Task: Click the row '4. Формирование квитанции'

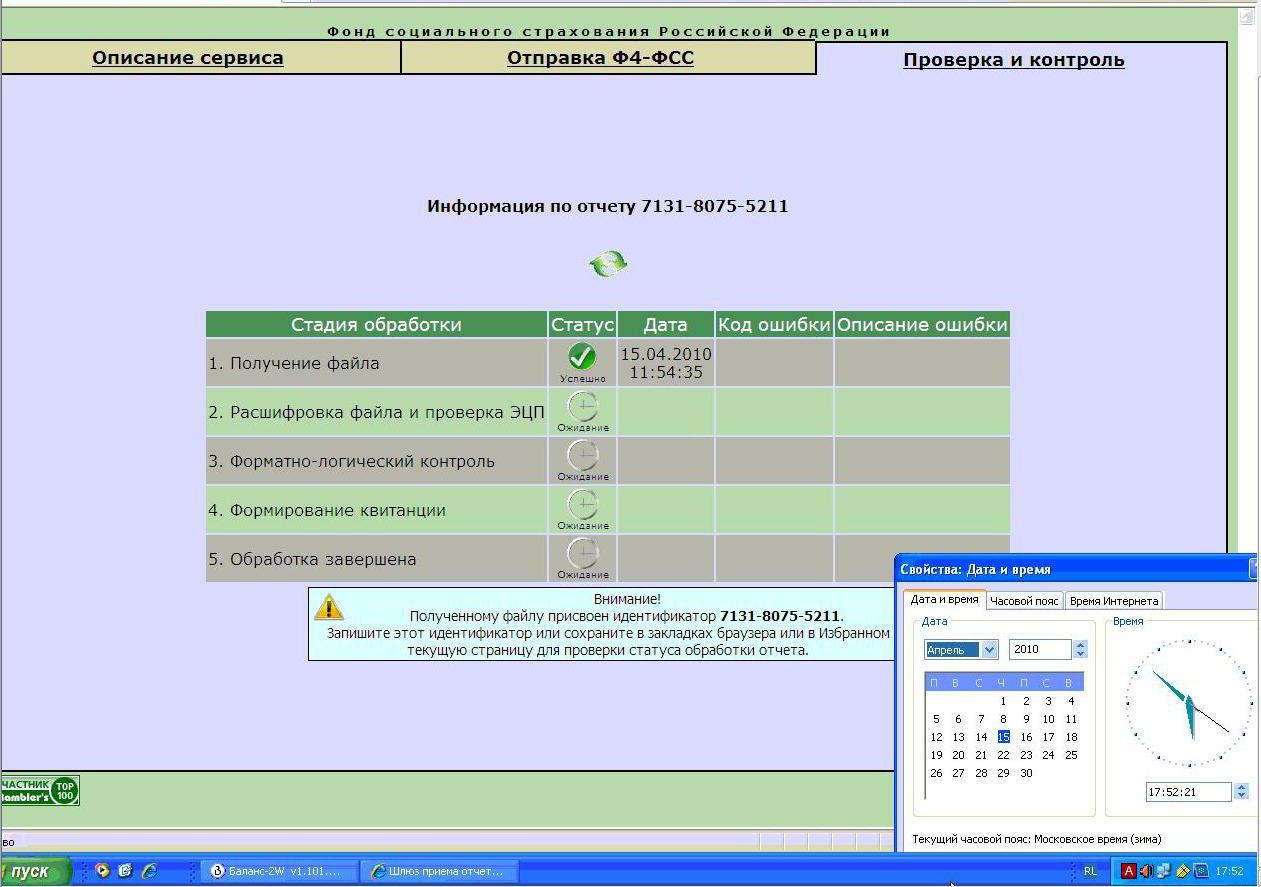Action: pos(608,510)
